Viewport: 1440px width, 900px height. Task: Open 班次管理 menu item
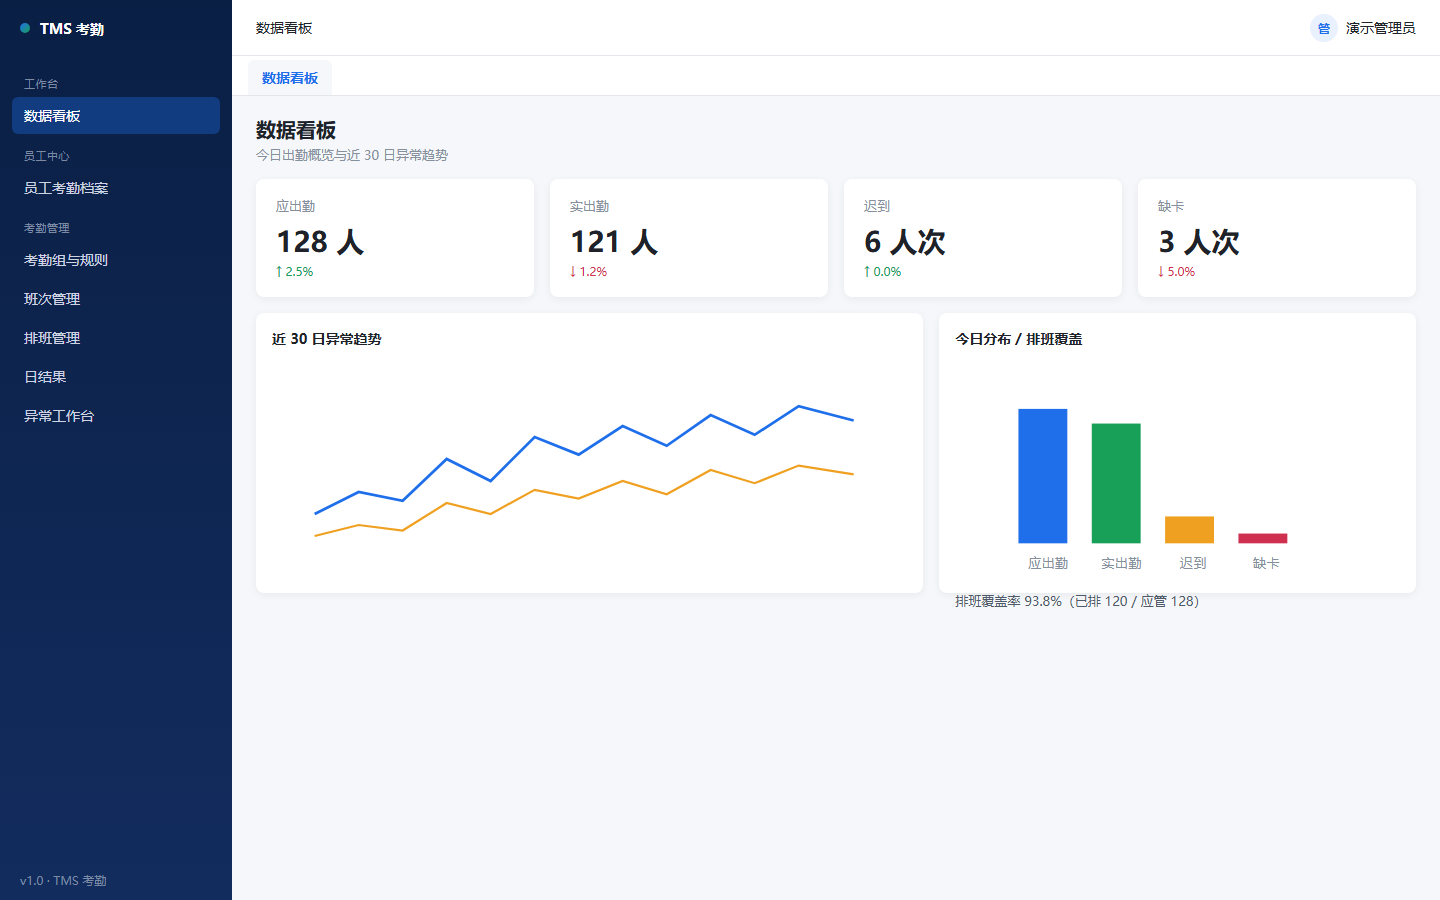[x=116, y=299]
